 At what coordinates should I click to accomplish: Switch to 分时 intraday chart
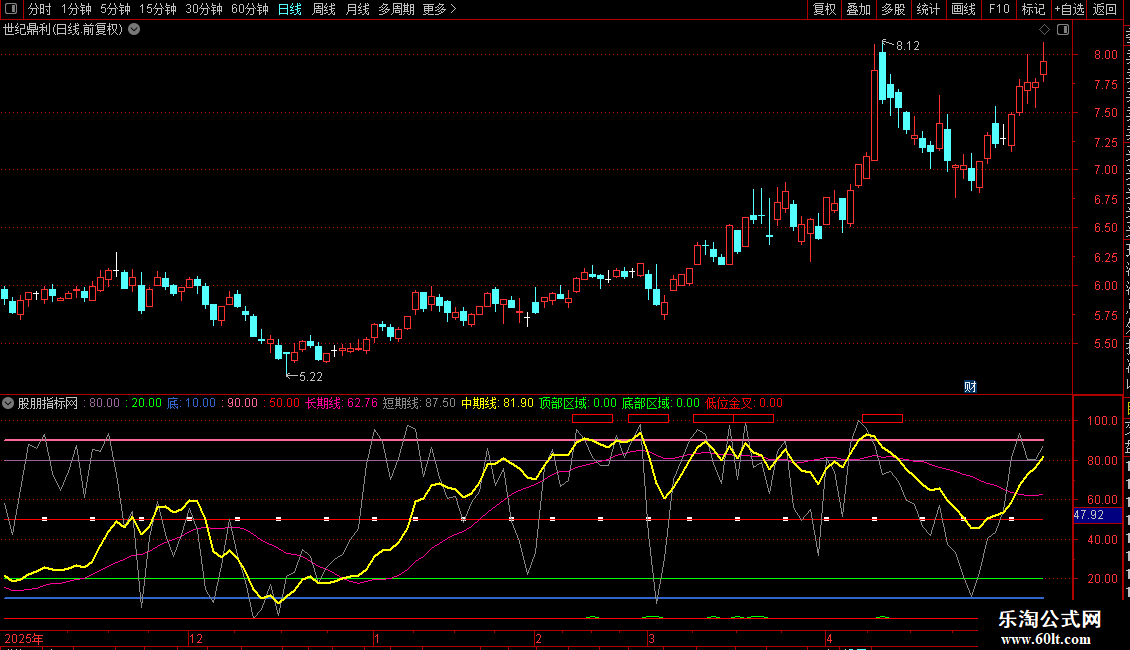[x=40, y=9]
